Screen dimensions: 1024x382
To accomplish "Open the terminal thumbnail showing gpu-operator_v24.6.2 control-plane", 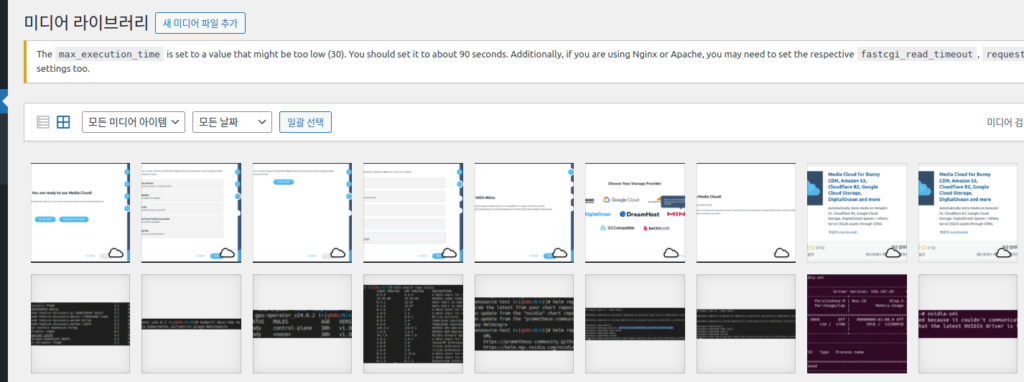I will (302, 324).
